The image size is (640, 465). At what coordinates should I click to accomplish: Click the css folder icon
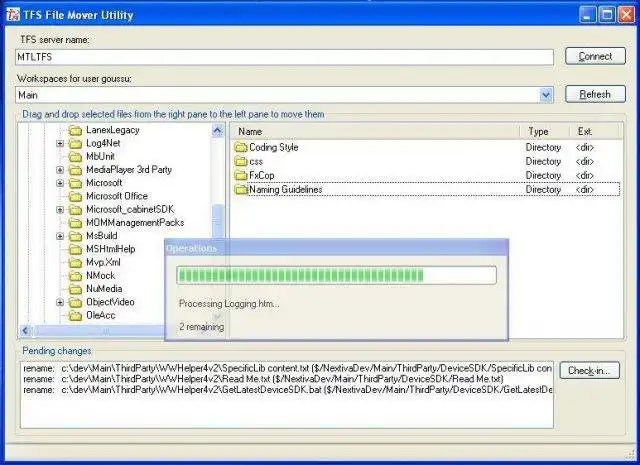[241, 162]
